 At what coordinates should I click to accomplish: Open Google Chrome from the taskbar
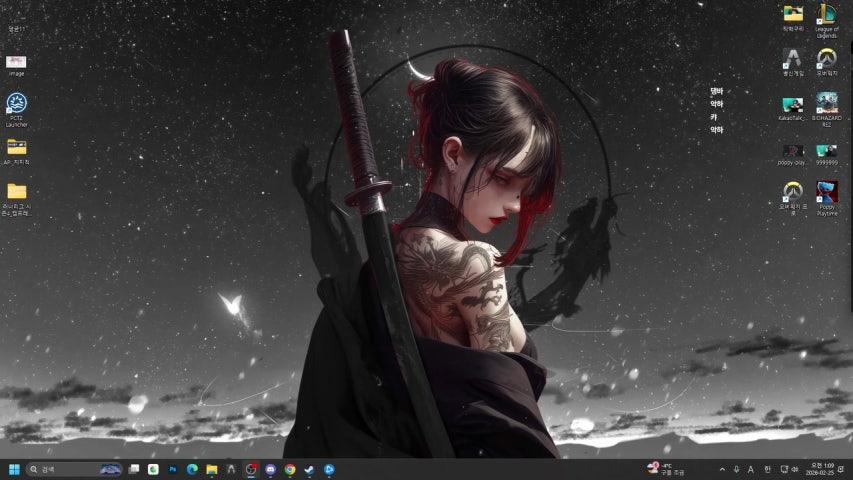(290, 469)
